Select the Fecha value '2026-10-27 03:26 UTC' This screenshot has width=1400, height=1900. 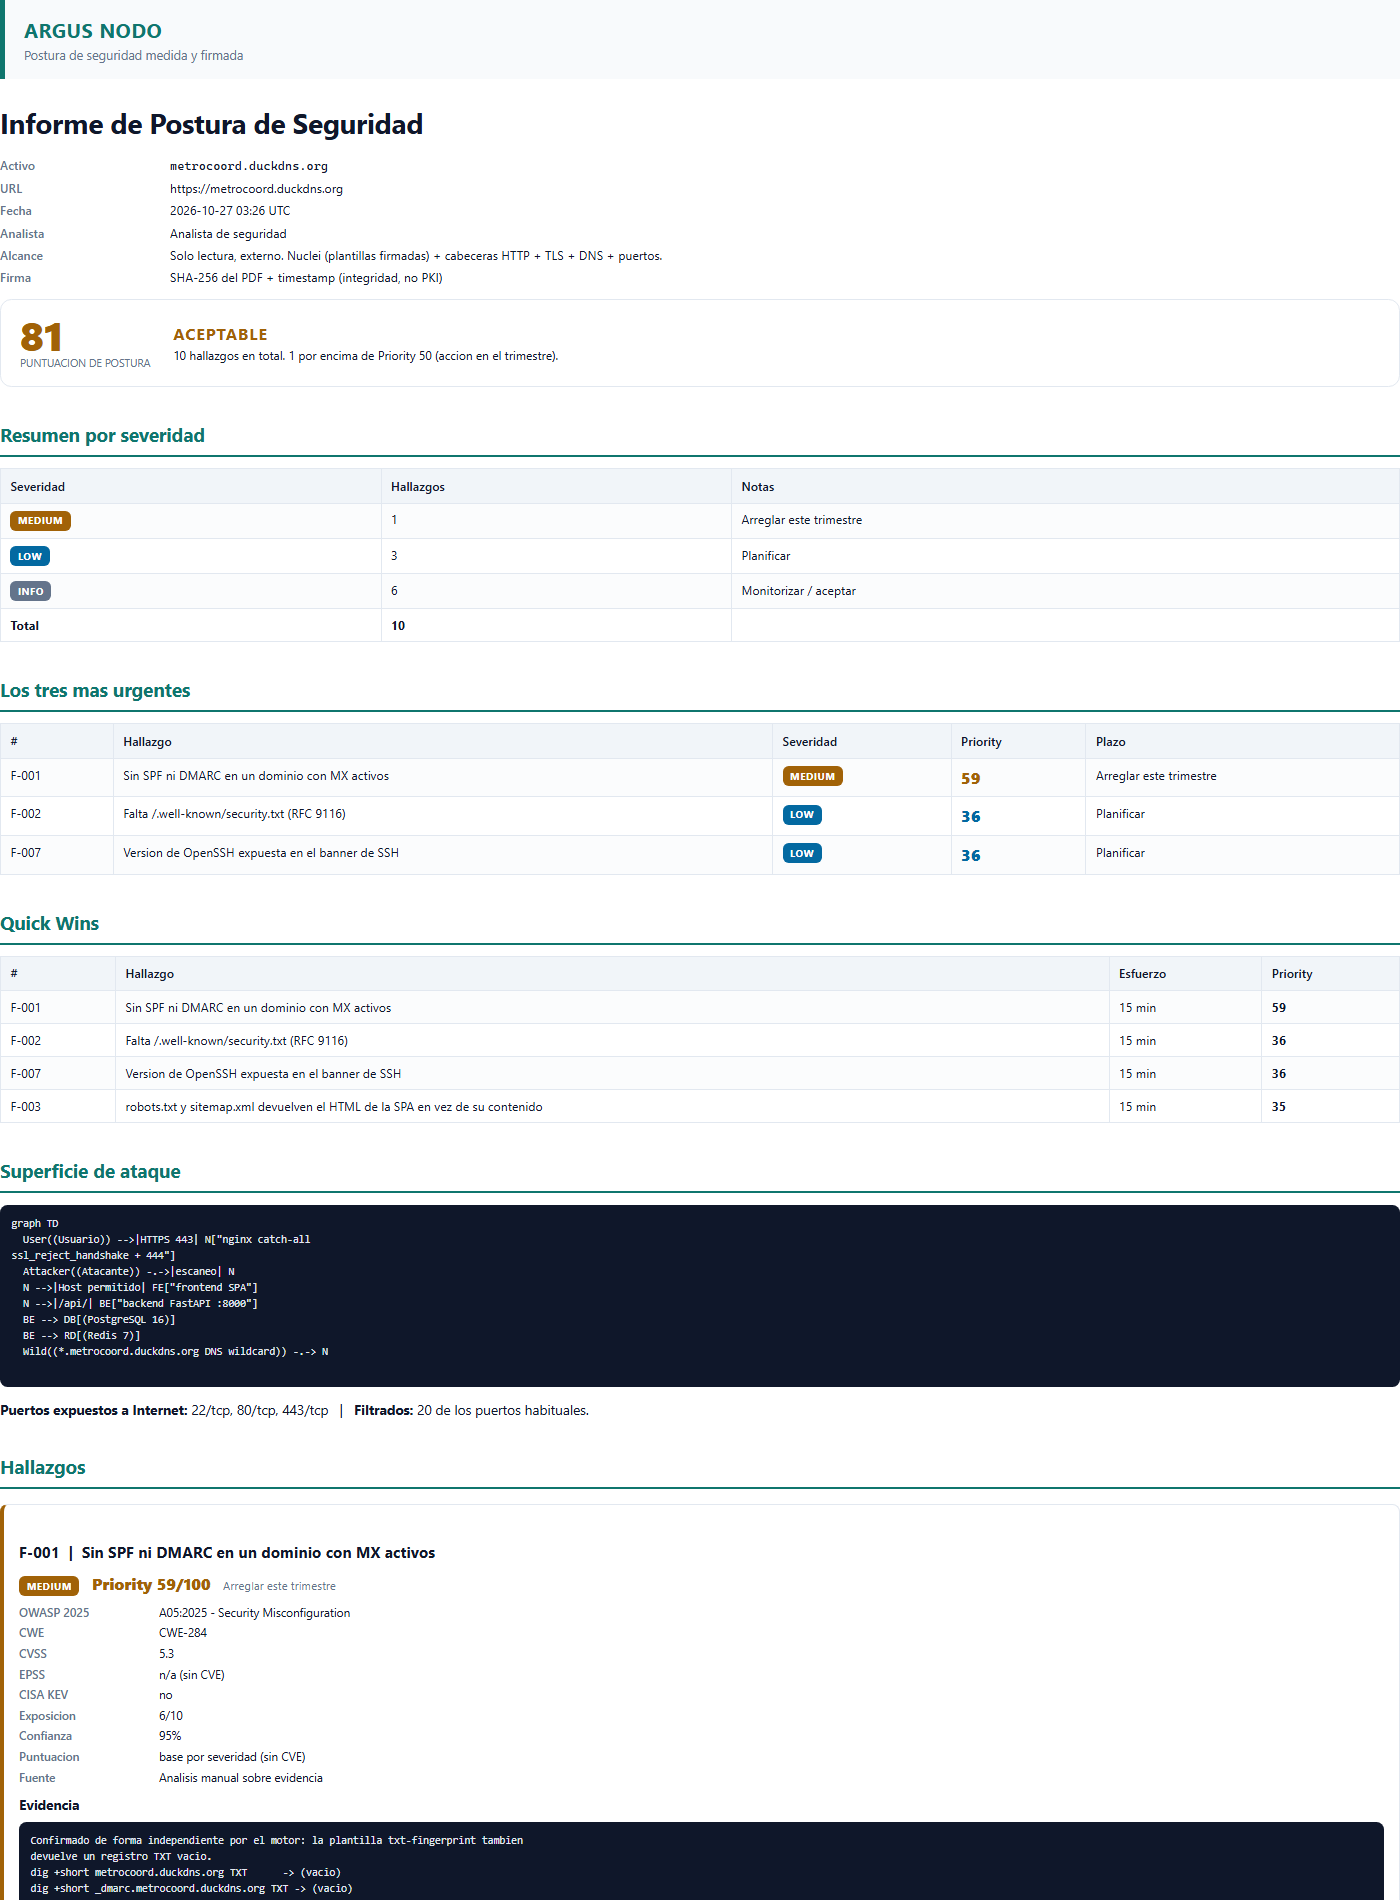pos(230,211)
